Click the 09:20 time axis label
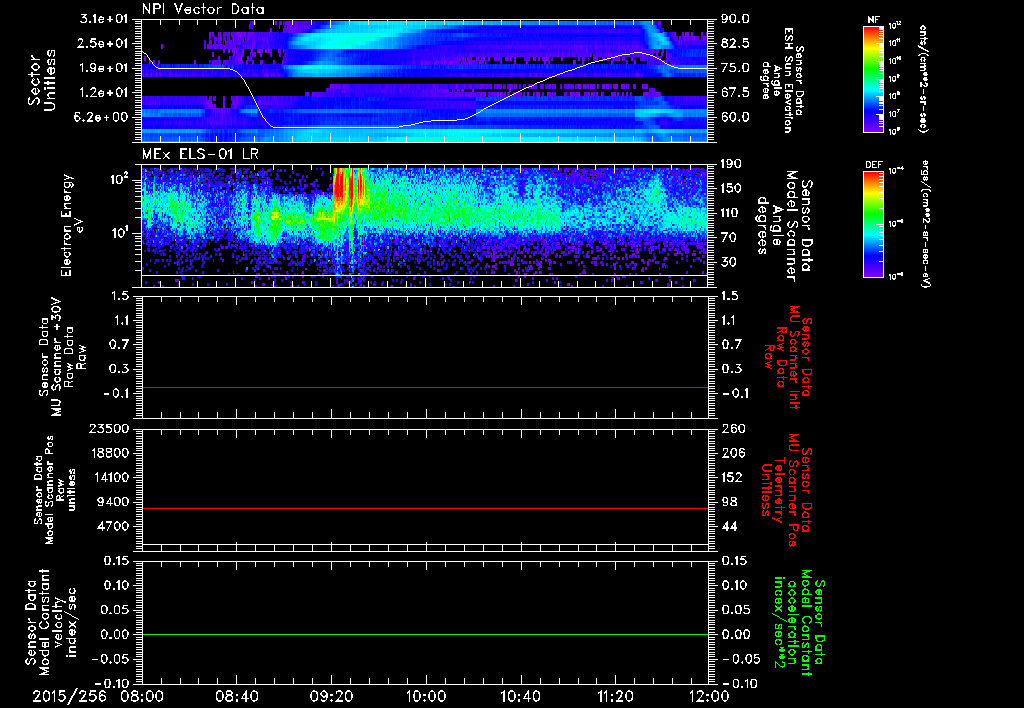This screenshot has height=708, width=1024. [331, 697]
